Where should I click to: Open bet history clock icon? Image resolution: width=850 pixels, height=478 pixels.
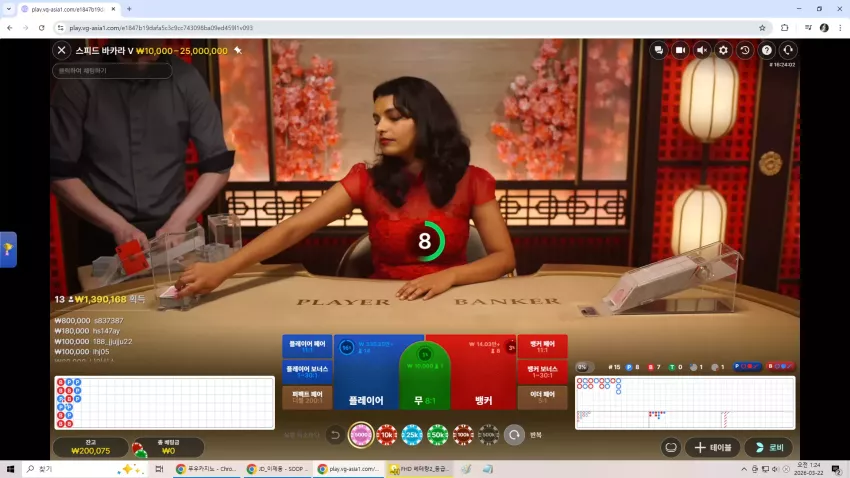coord(745,50)
